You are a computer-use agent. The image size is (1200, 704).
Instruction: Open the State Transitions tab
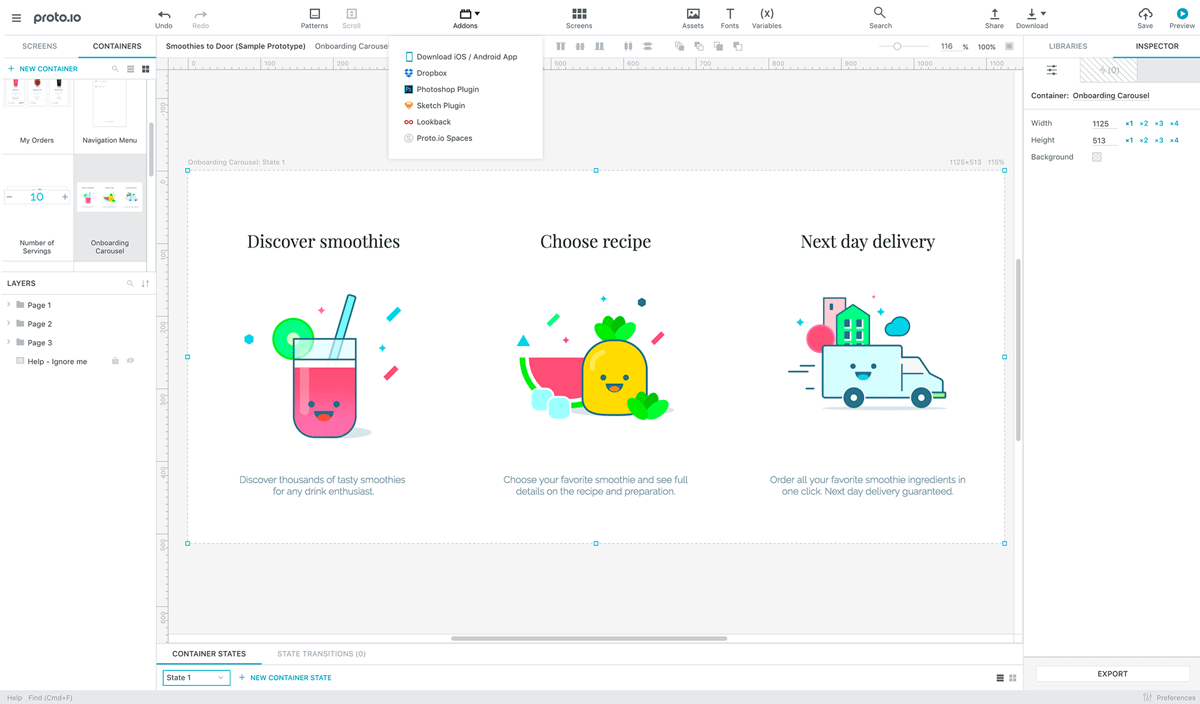pyautogui.click(x=321, y=653)
